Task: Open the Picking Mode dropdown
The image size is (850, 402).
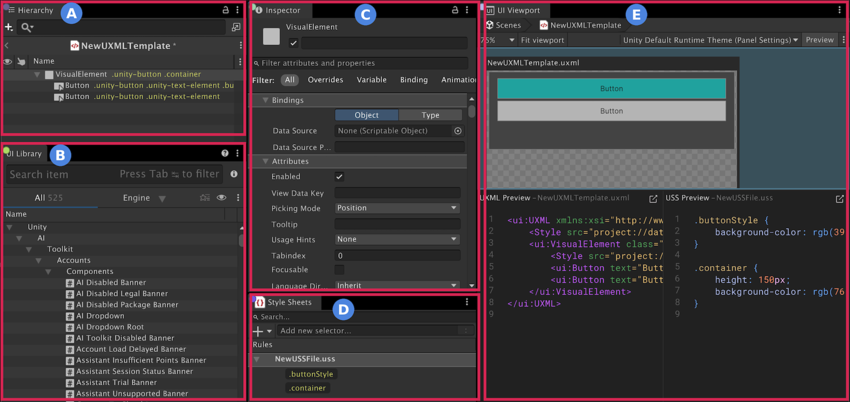Action: click(397, 208)
